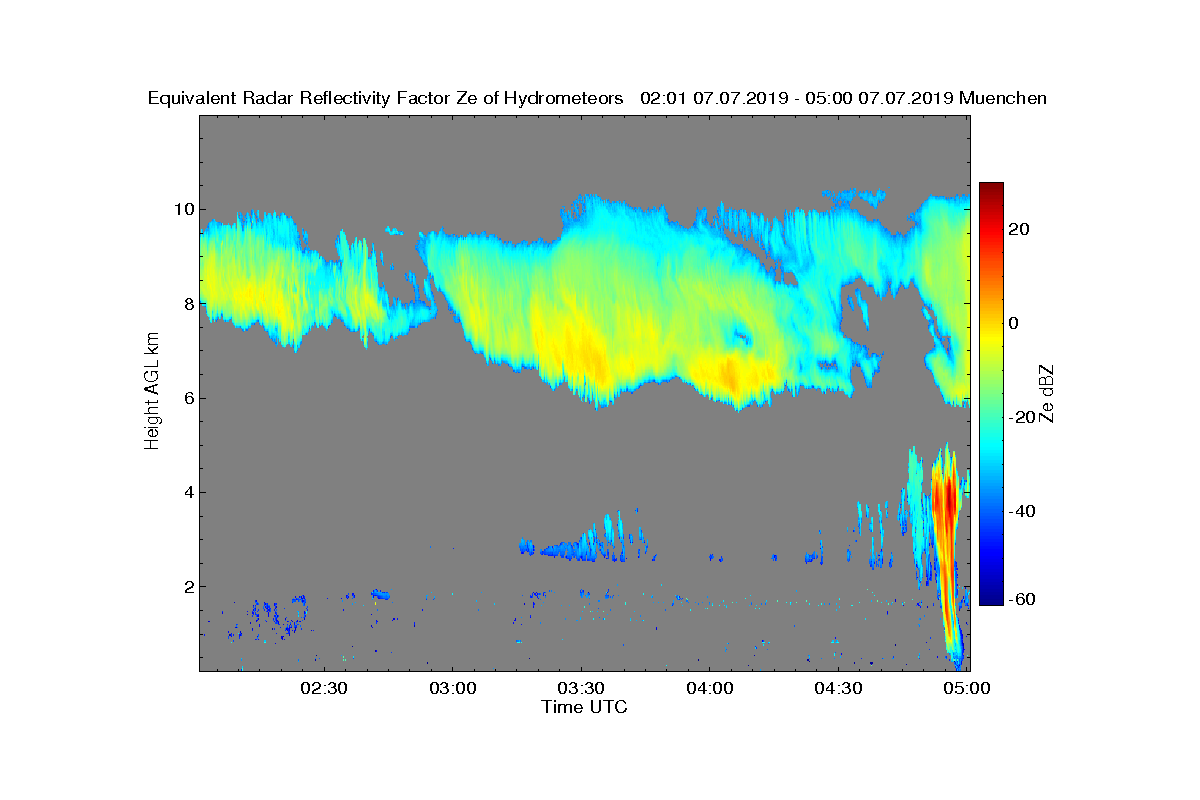Click the colorbar value '-20'
Screen dimensions: 1200x800
click(x=1023, y=417)
